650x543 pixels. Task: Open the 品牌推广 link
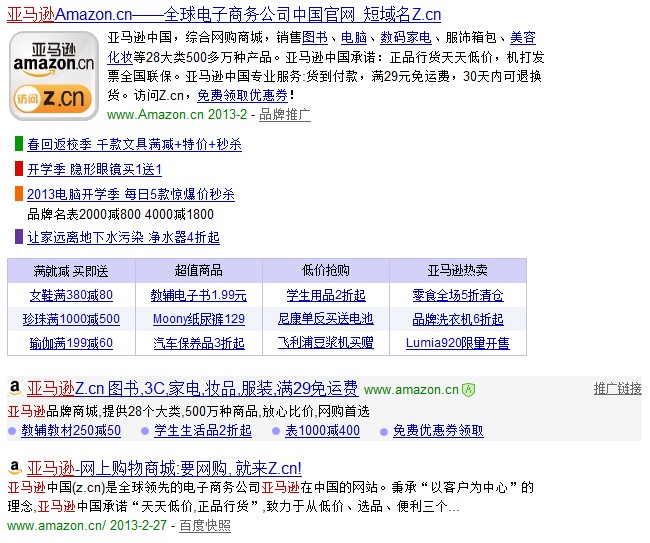[284, 114]
